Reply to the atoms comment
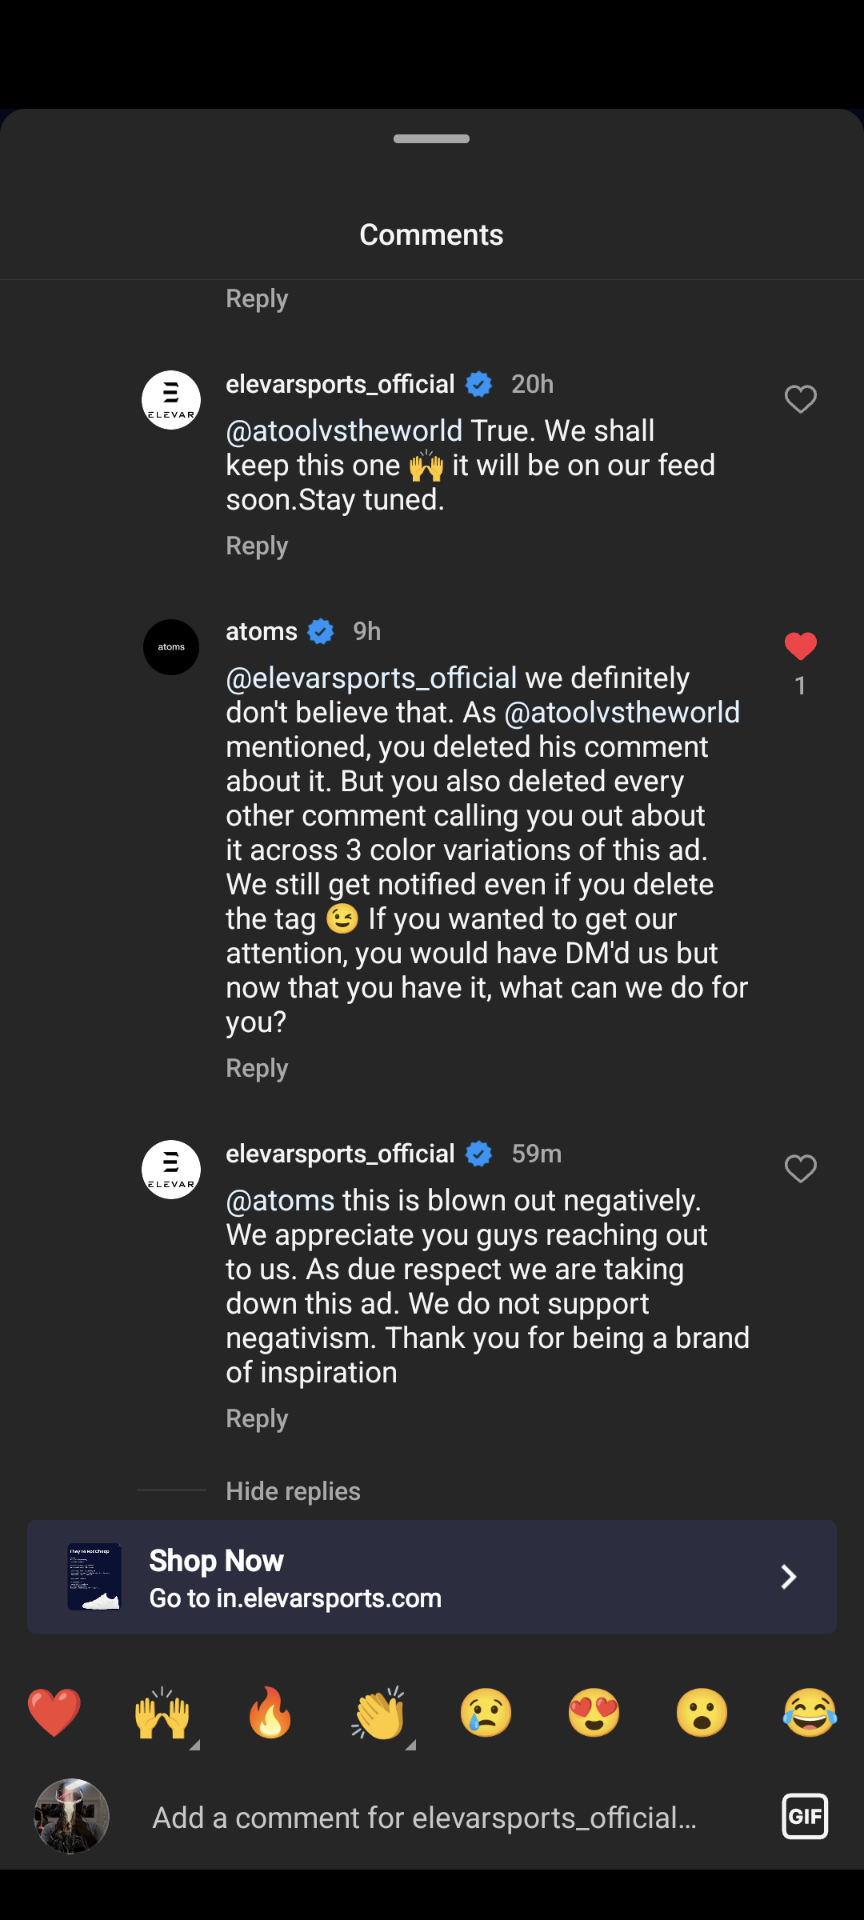 257,1068
